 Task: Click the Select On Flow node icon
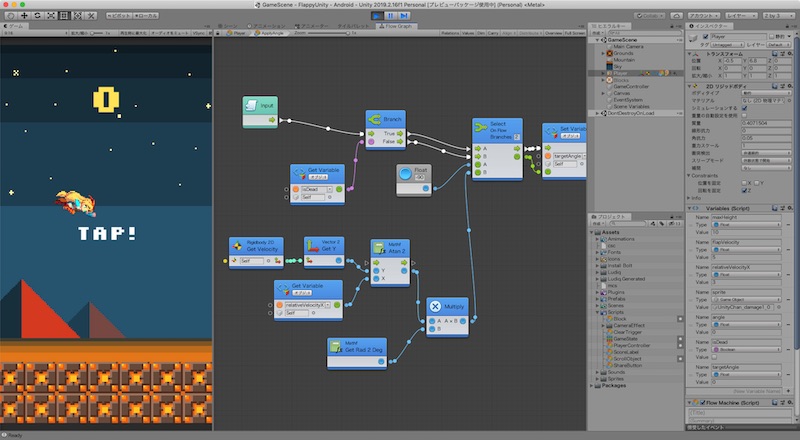[x=481, y=128]
